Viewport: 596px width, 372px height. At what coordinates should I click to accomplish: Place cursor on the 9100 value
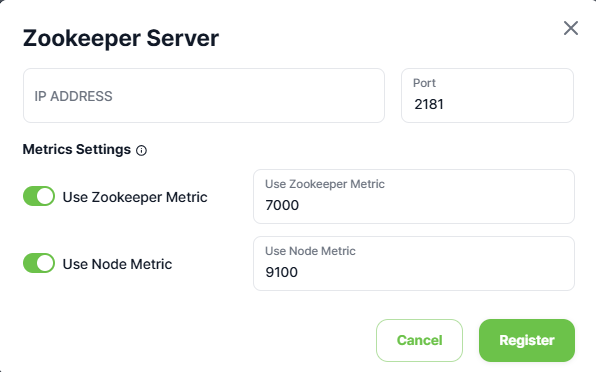pyautogui.click(x=282, y=272)
